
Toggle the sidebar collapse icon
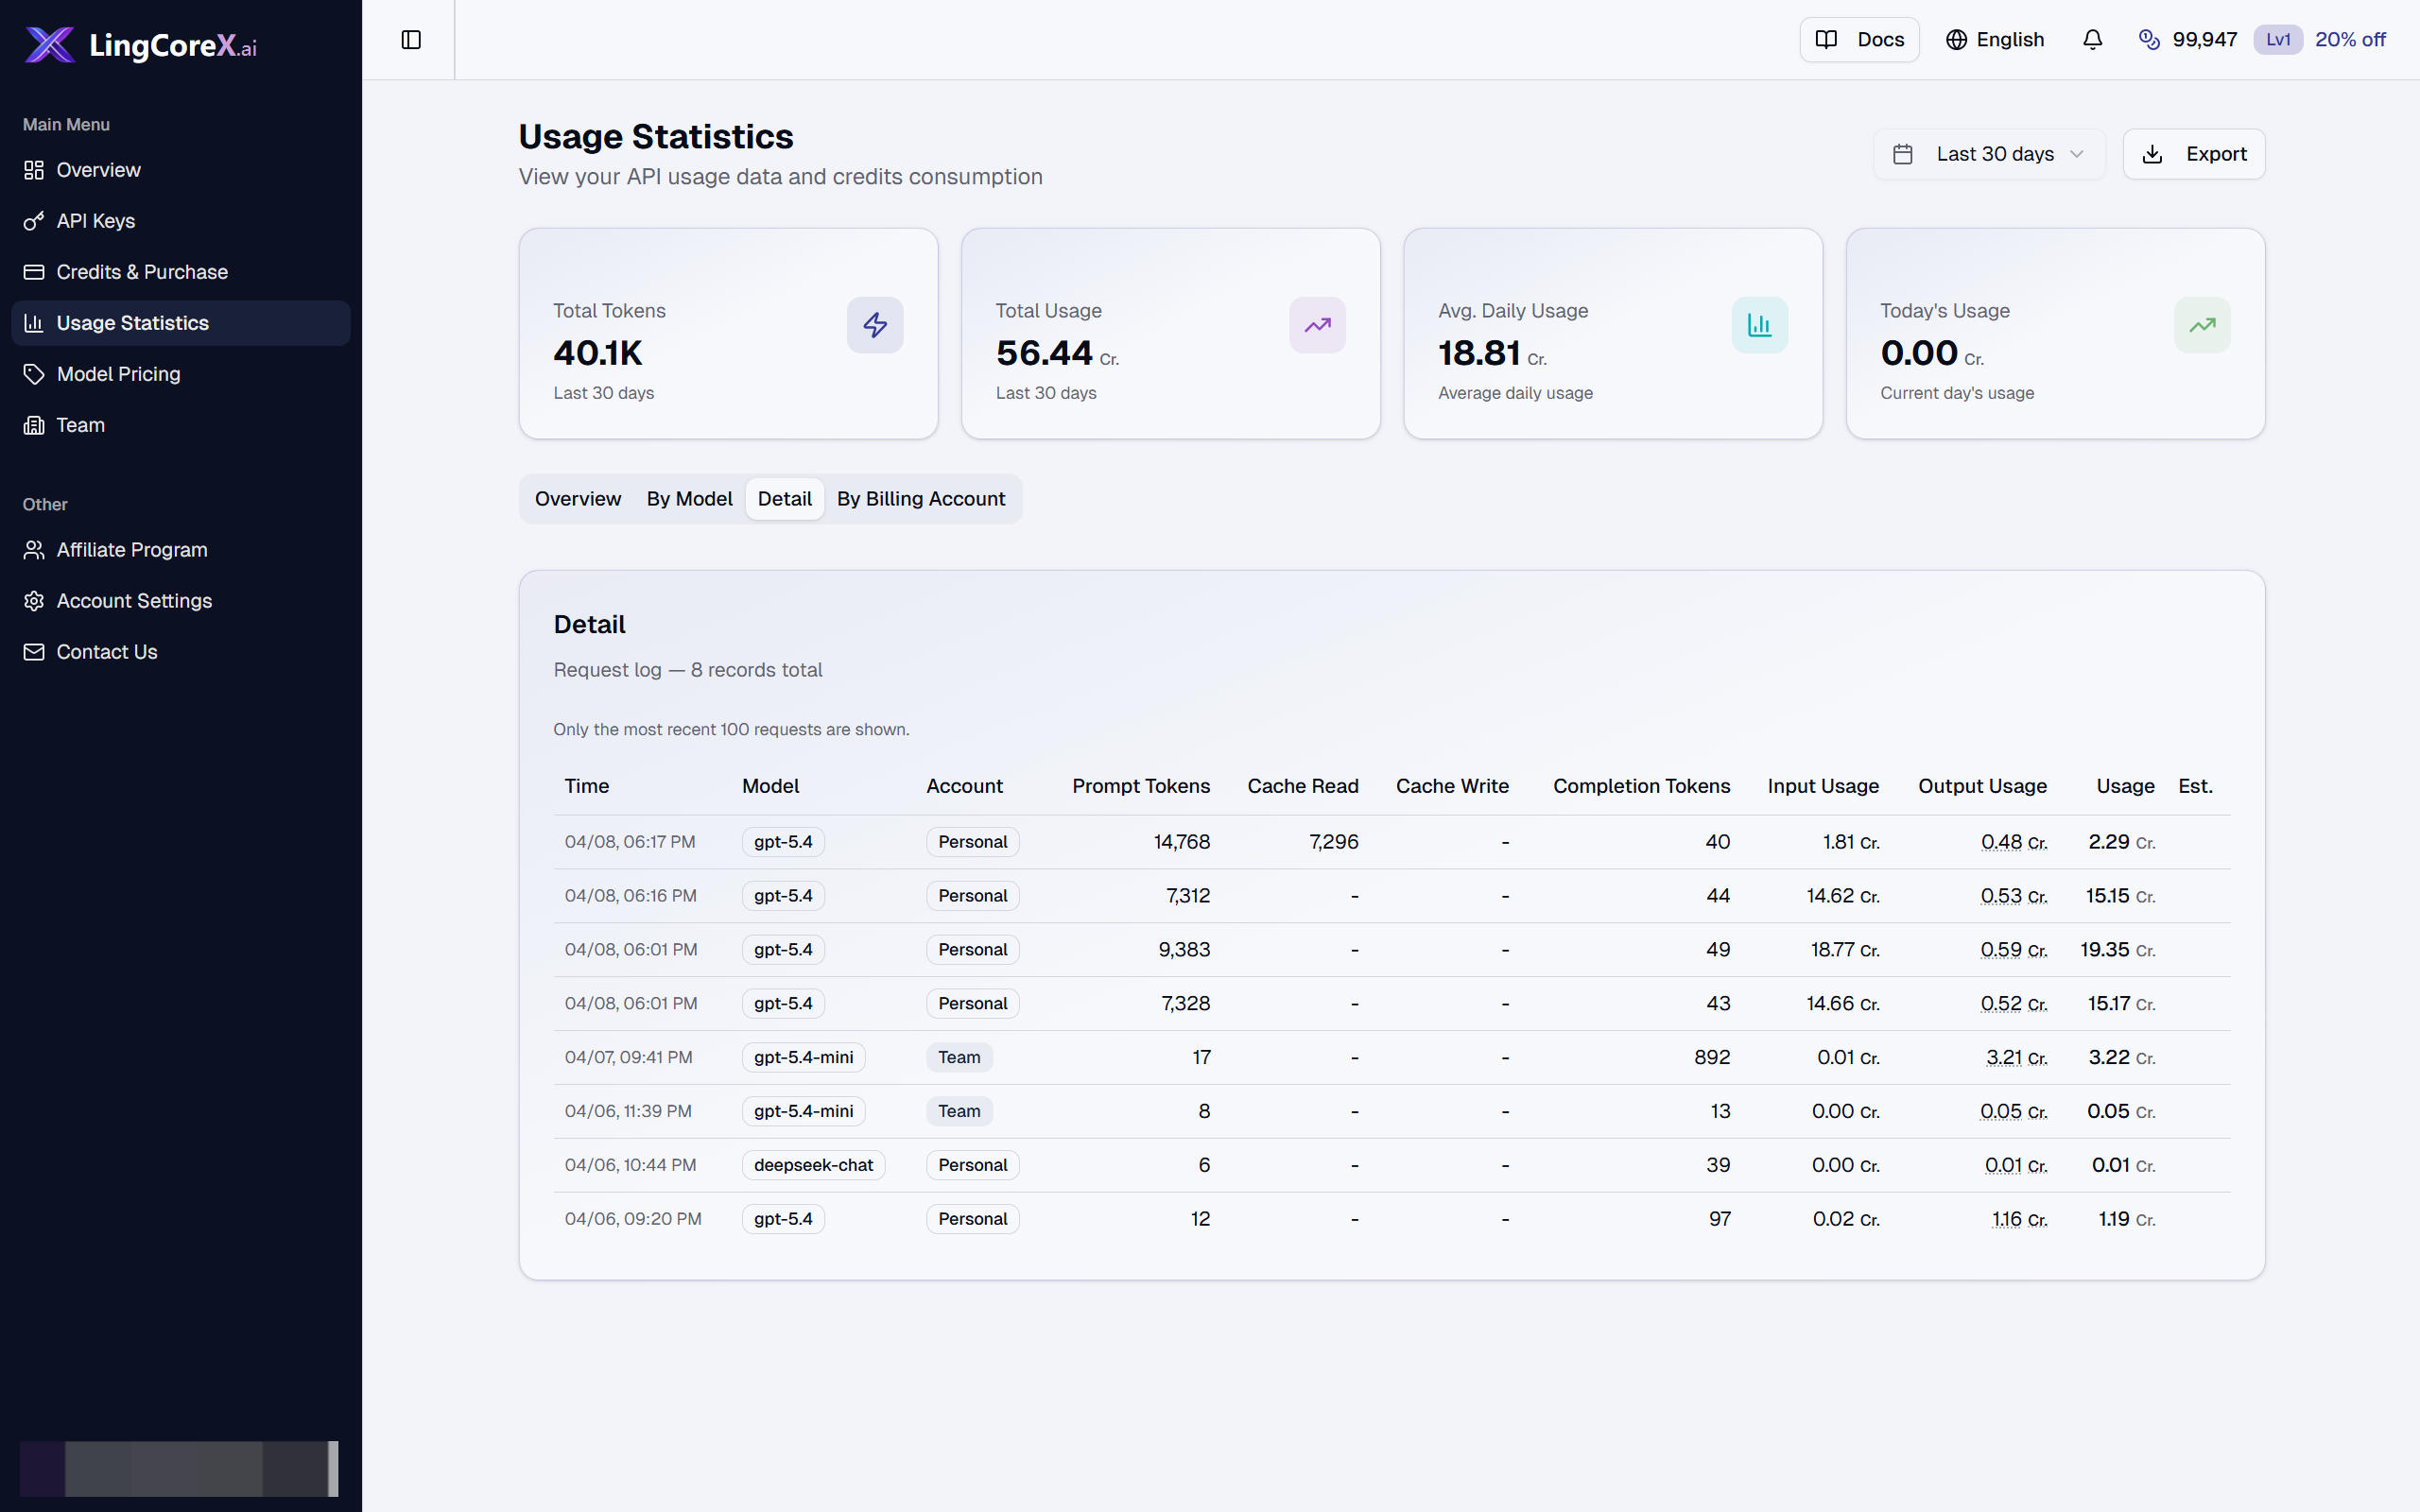point(411,40)
